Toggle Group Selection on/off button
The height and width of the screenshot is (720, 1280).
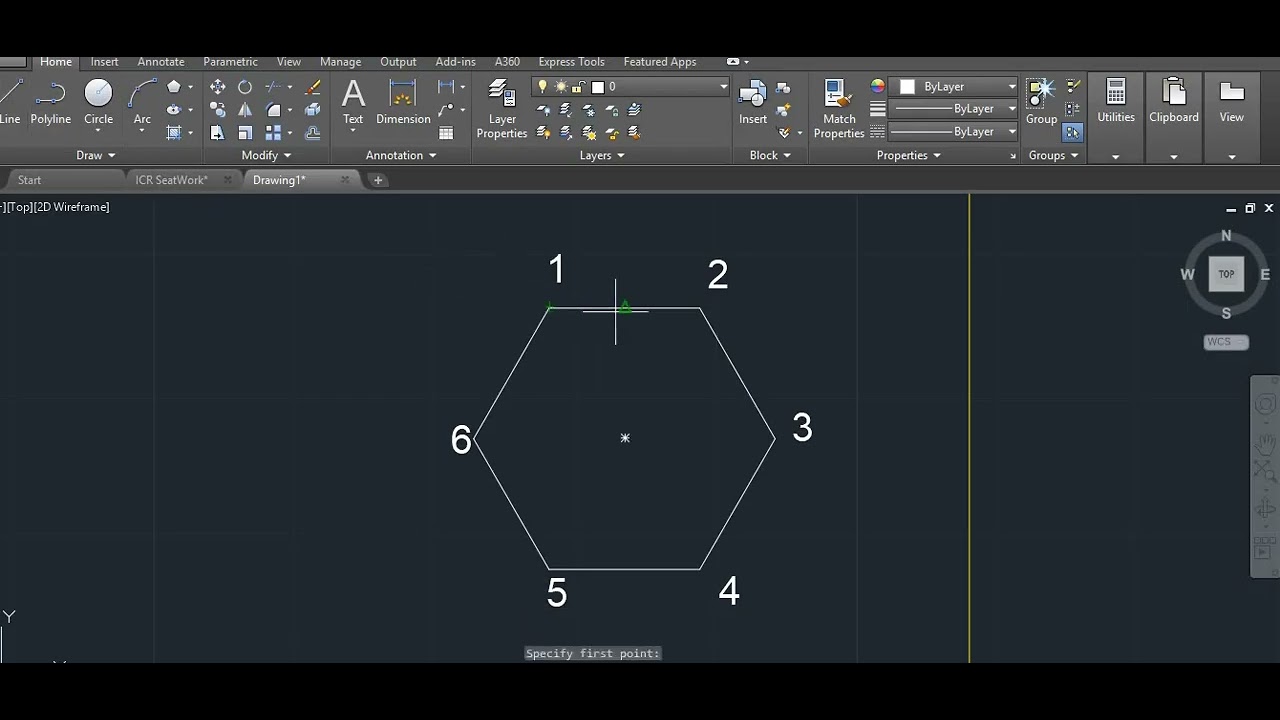tap(1073, 133)
